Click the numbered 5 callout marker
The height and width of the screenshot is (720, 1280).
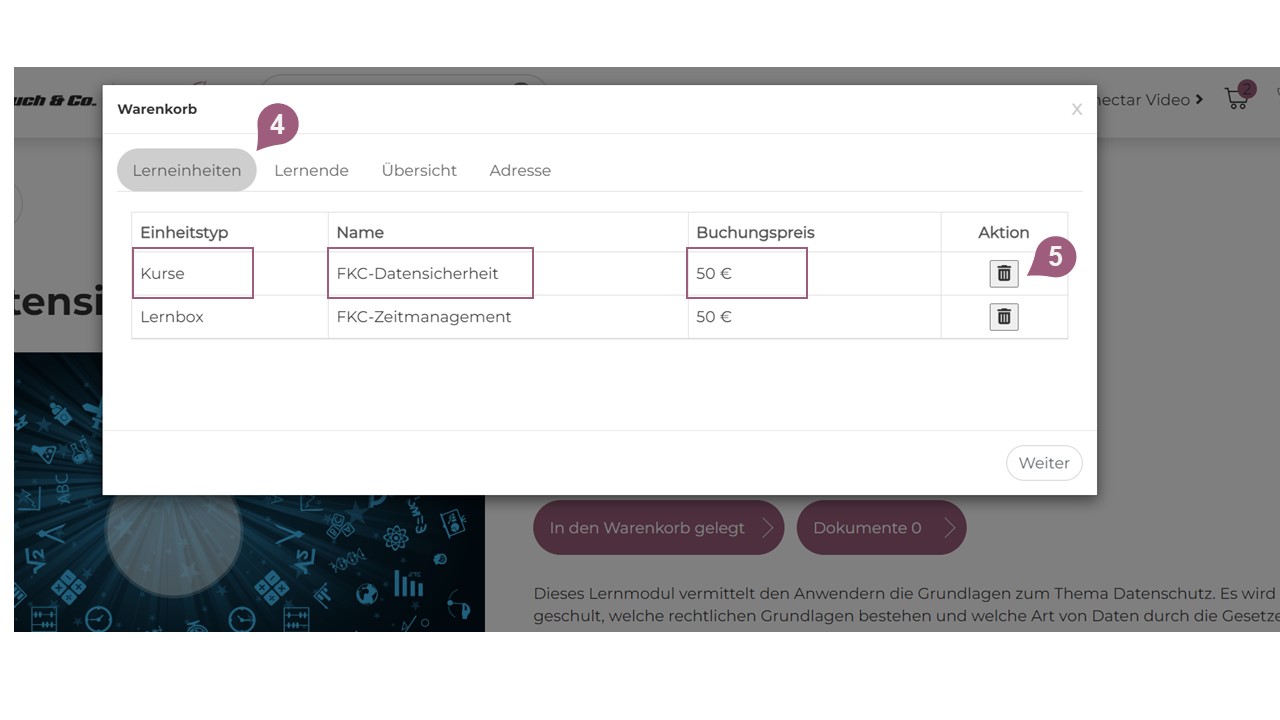coord(1054,257)
